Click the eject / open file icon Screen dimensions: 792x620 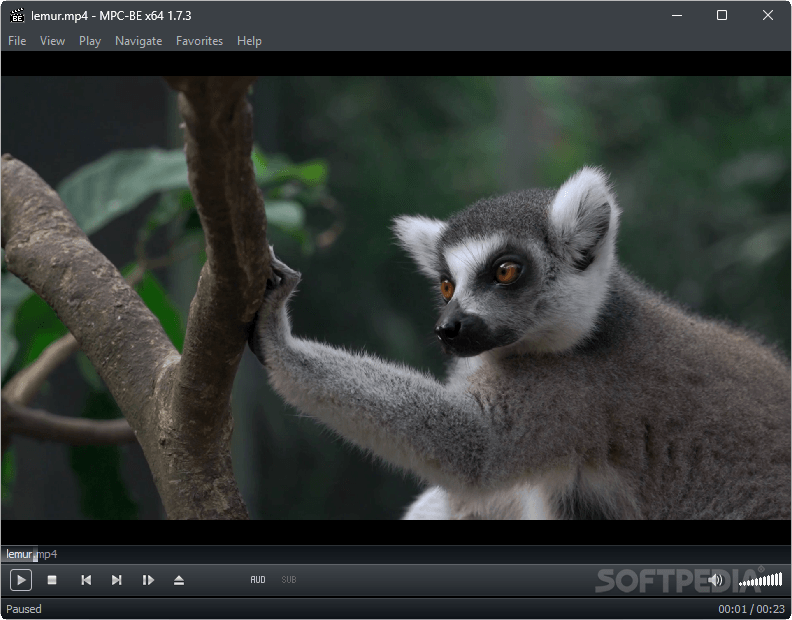pos(179,580)
